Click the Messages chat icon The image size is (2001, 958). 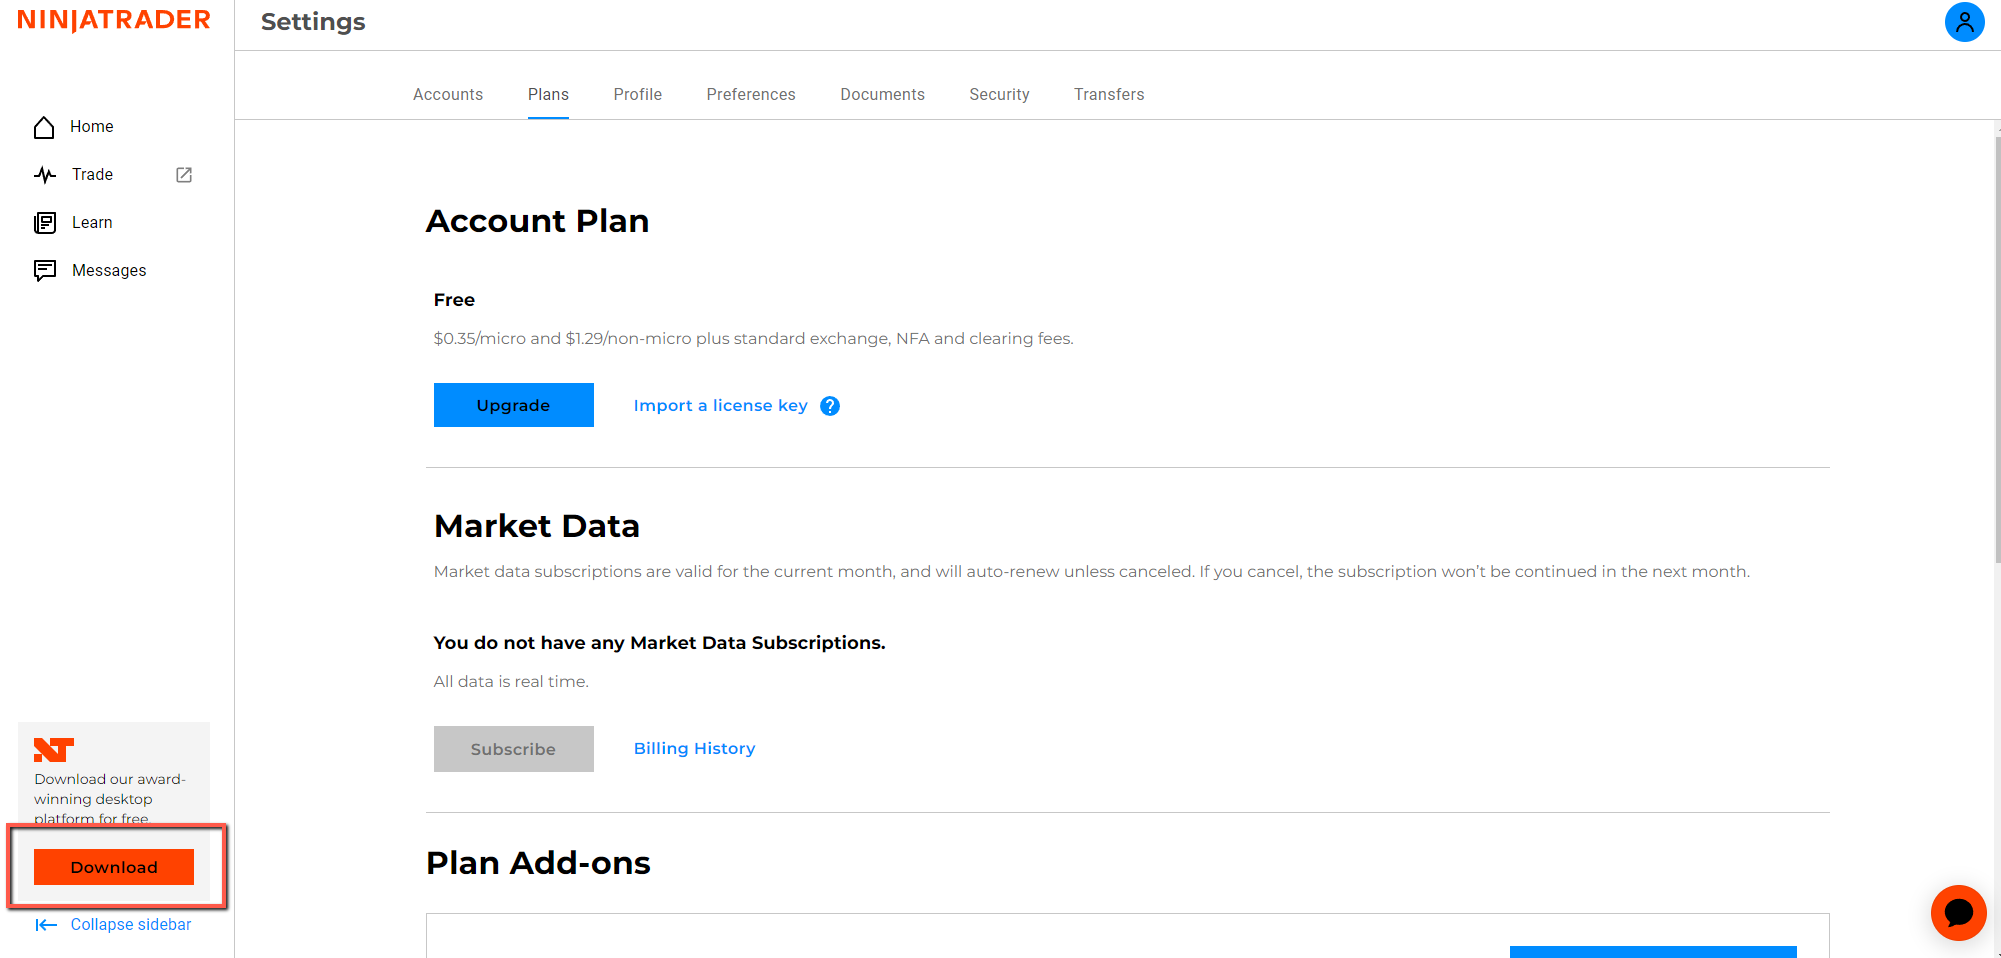tap(45, 271)
